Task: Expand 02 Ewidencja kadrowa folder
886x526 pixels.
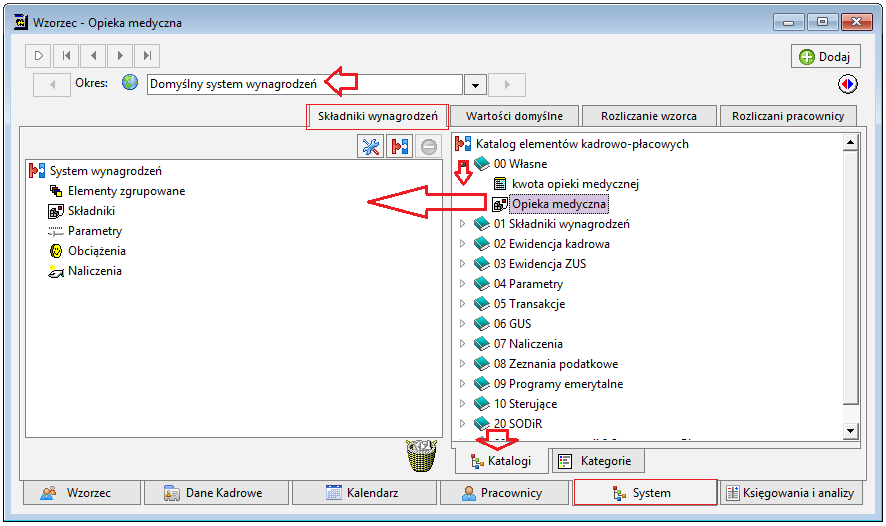Action: 462,244
